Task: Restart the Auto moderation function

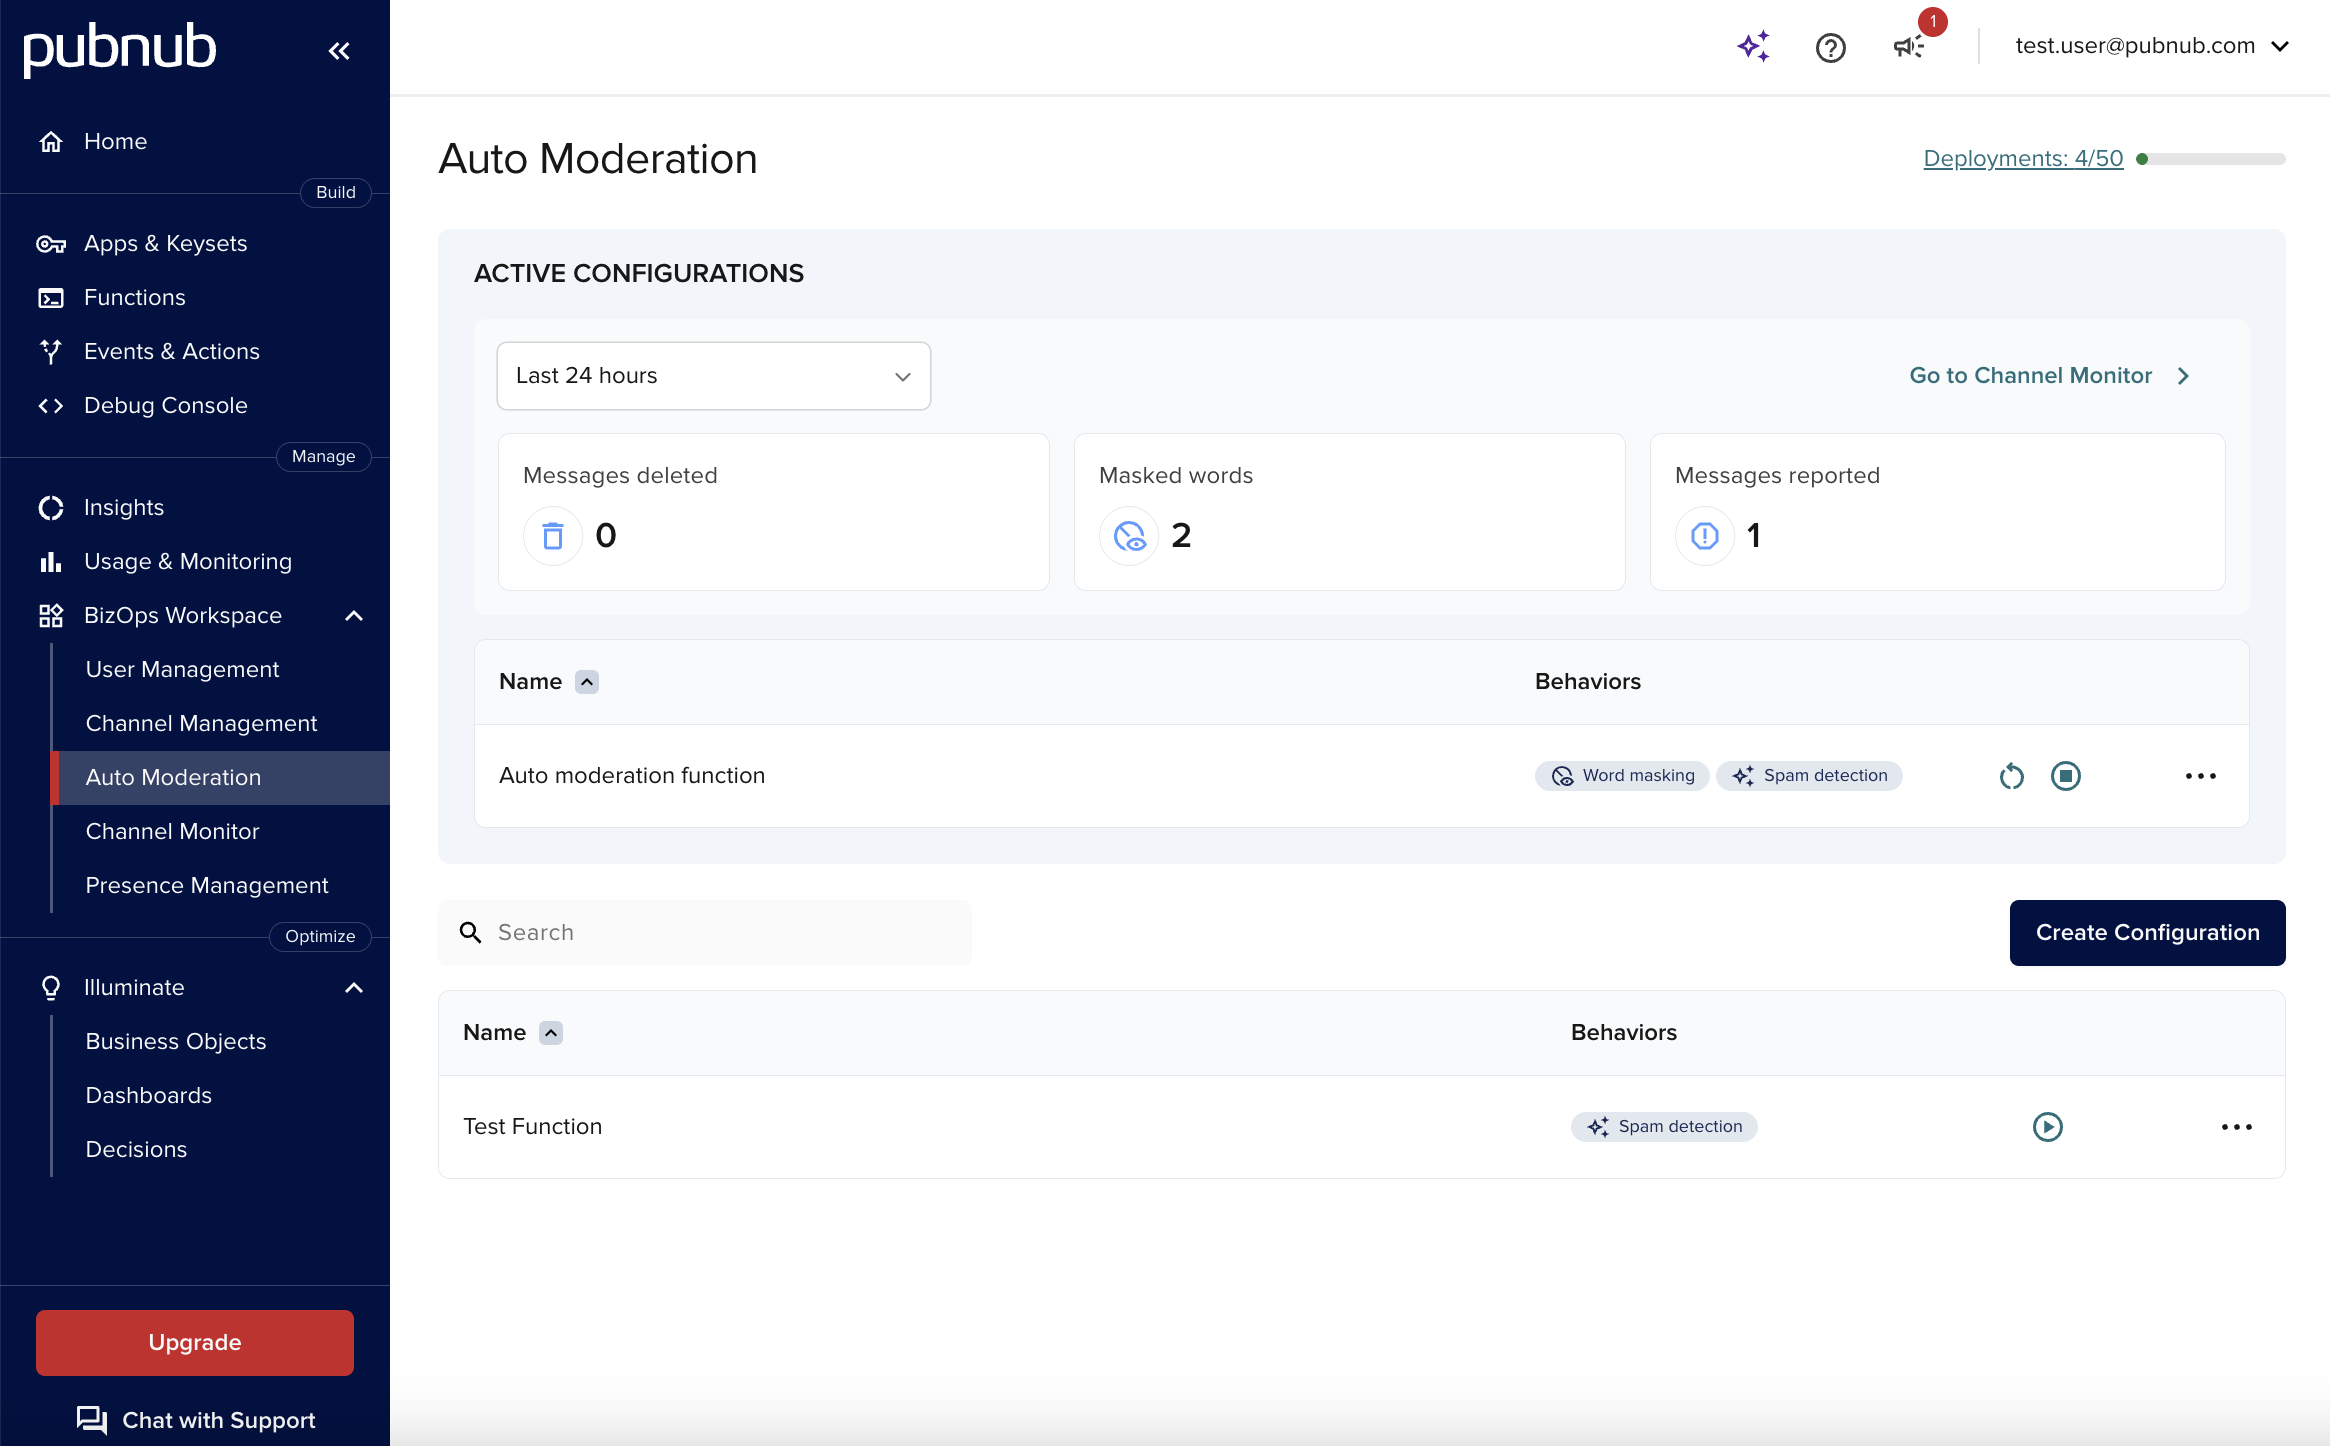Action: (2012, 776)
